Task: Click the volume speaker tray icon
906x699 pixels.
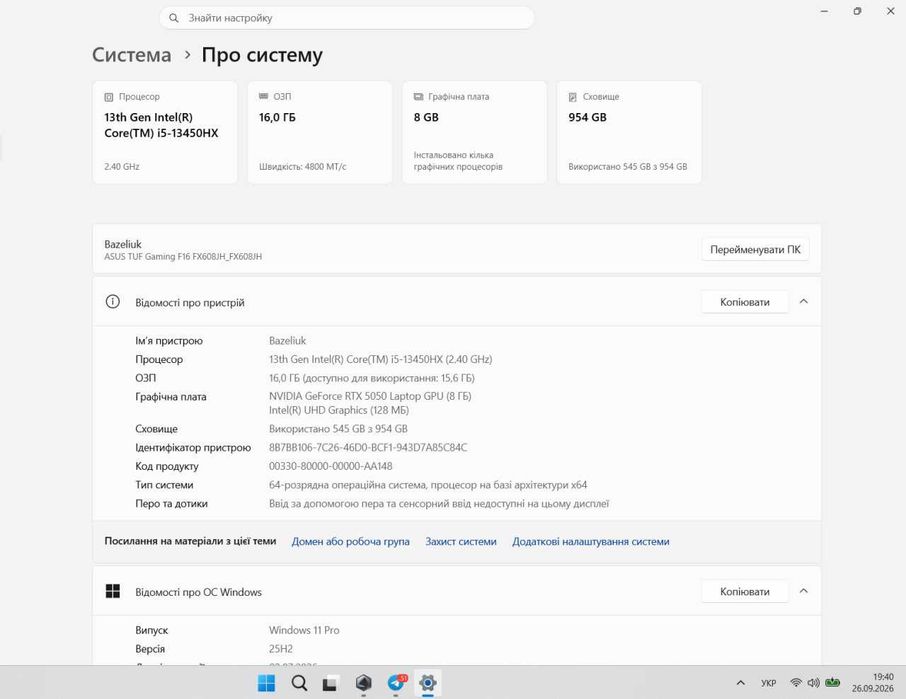Action: coord(814,683)
